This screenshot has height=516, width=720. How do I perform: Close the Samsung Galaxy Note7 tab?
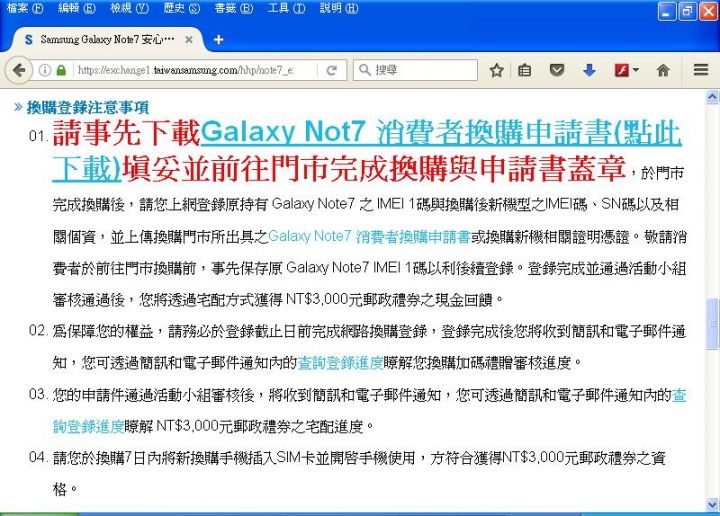pyautogui.click(x=189, y=40)
